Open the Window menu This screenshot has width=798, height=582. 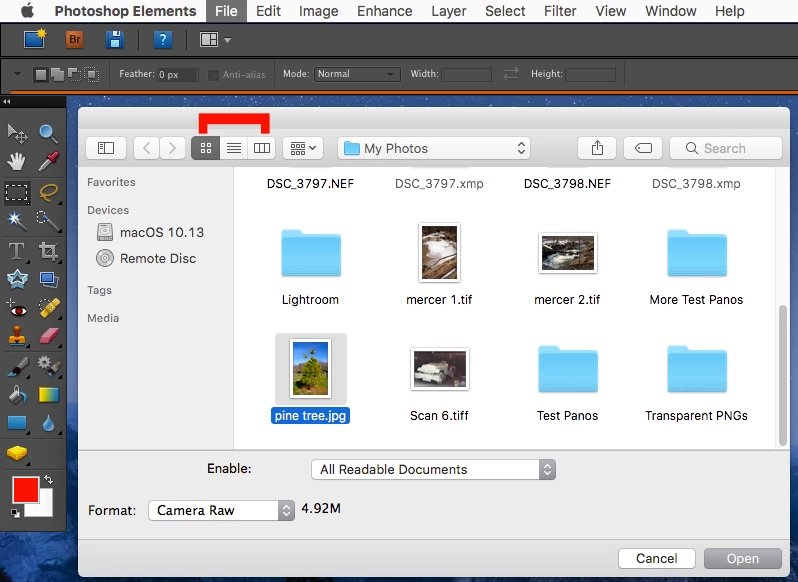pyautogui.click(x=670, y=11)
